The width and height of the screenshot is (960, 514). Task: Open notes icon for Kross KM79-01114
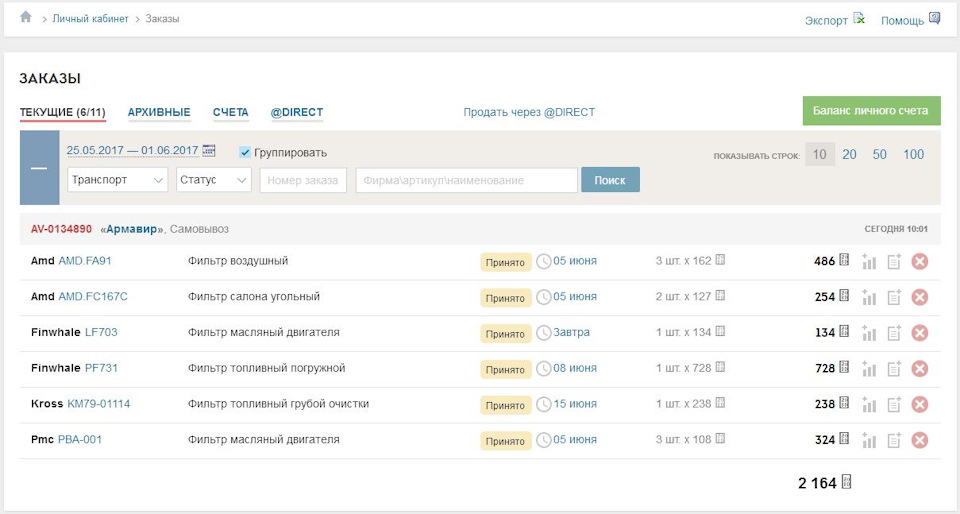click(894, 405)
